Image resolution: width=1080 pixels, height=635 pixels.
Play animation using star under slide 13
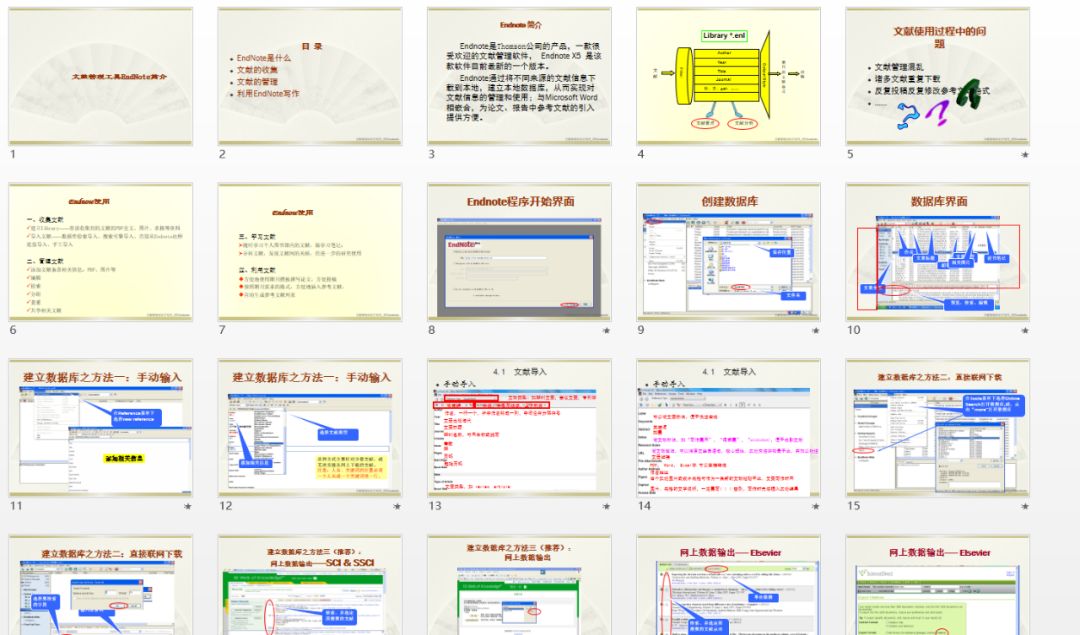(x=606, y=506)
